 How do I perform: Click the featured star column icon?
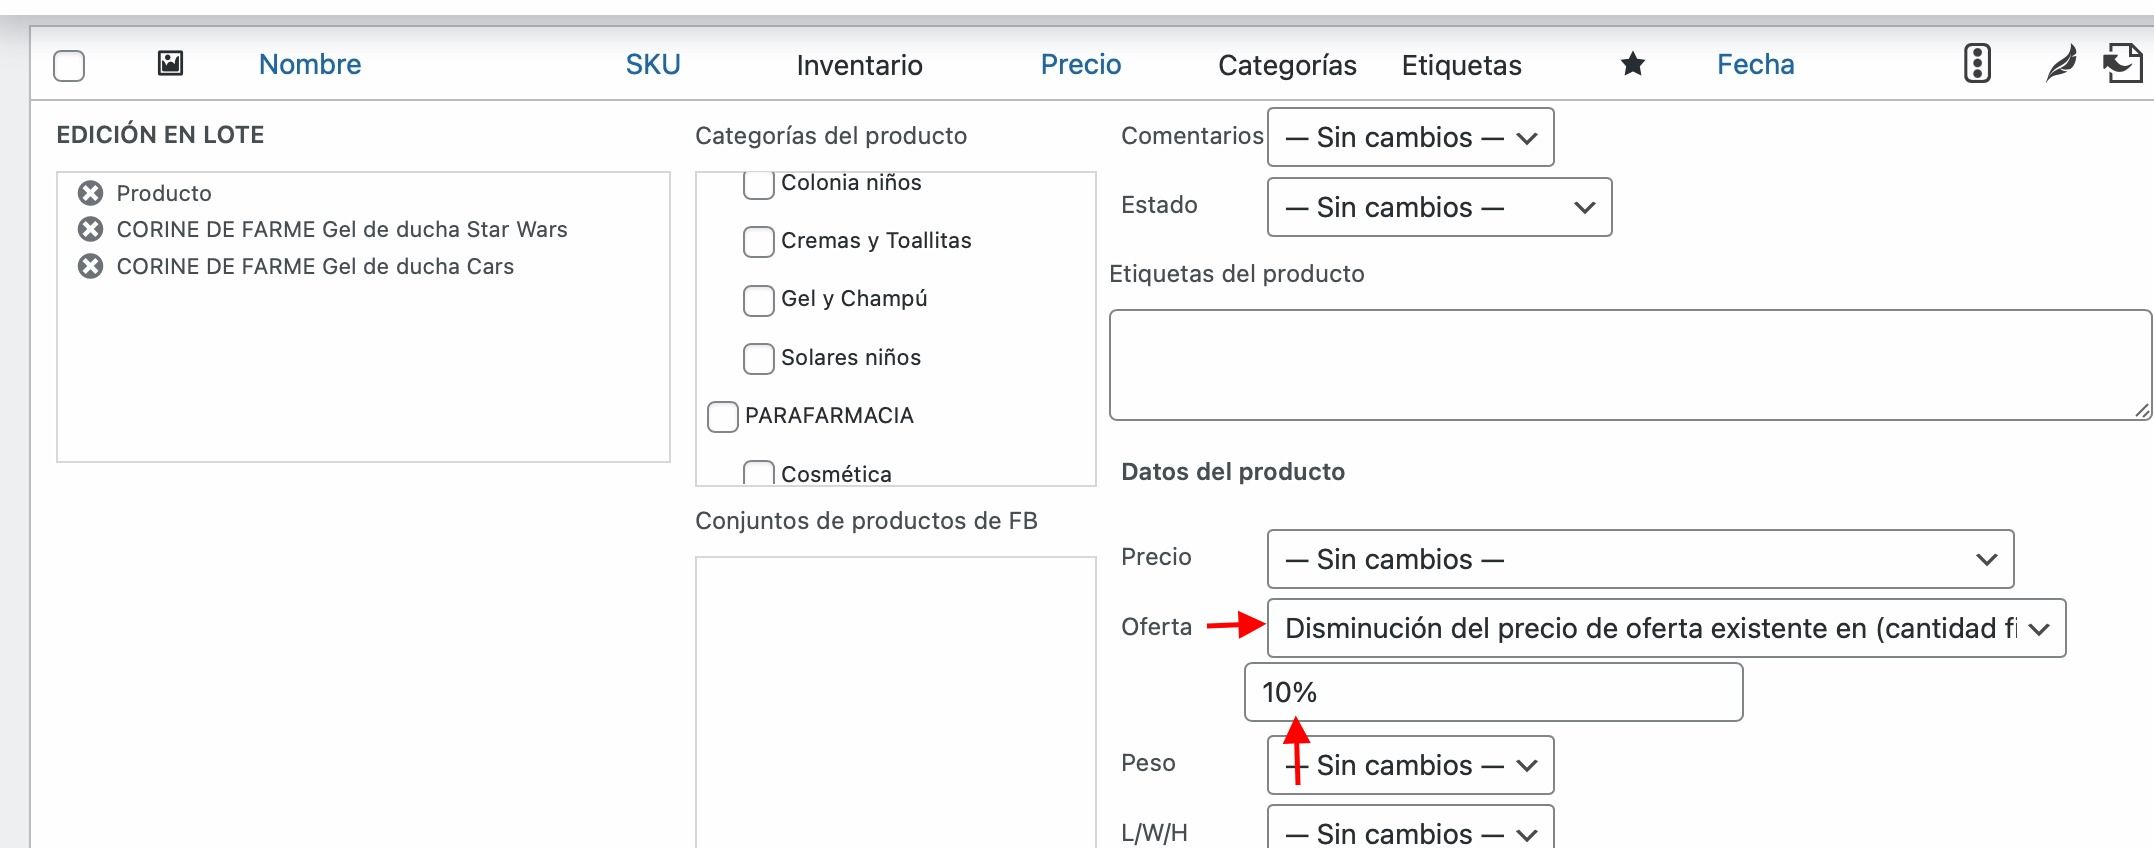pyautogui.click(x=1633, y=64)
